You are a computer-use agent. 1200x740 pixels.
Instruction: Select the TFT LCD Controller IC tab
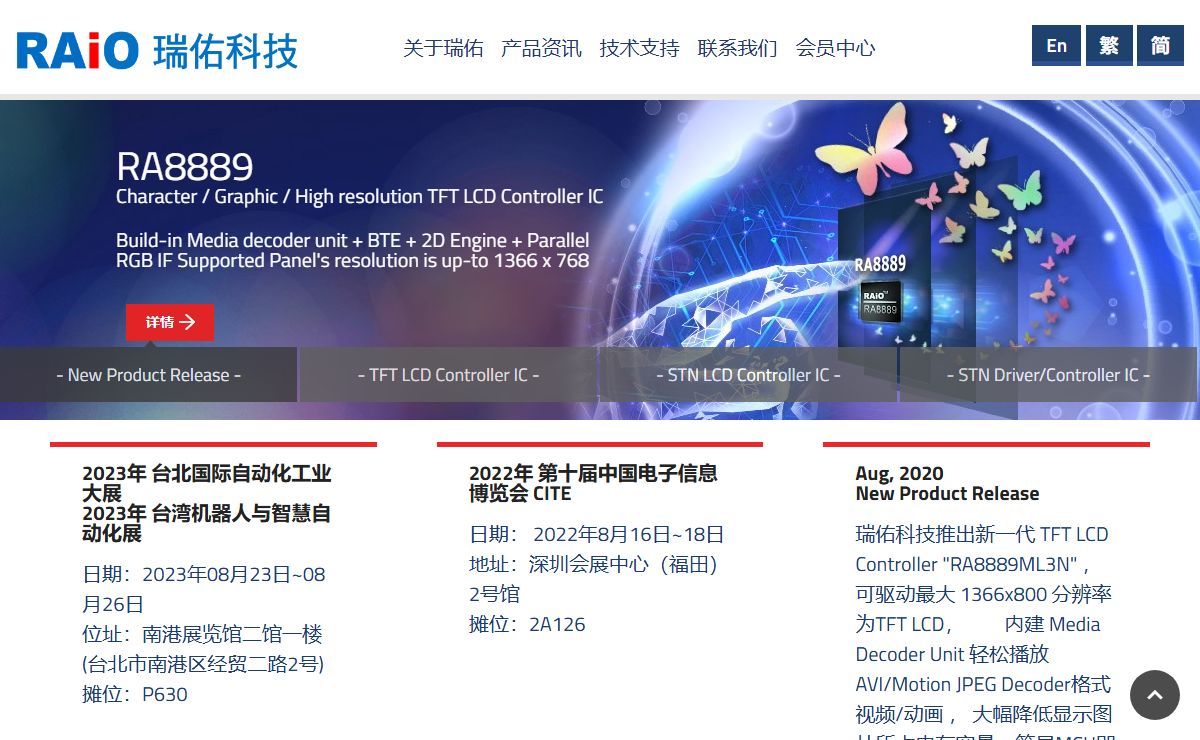pyautogui.click(x=448, y=375)
